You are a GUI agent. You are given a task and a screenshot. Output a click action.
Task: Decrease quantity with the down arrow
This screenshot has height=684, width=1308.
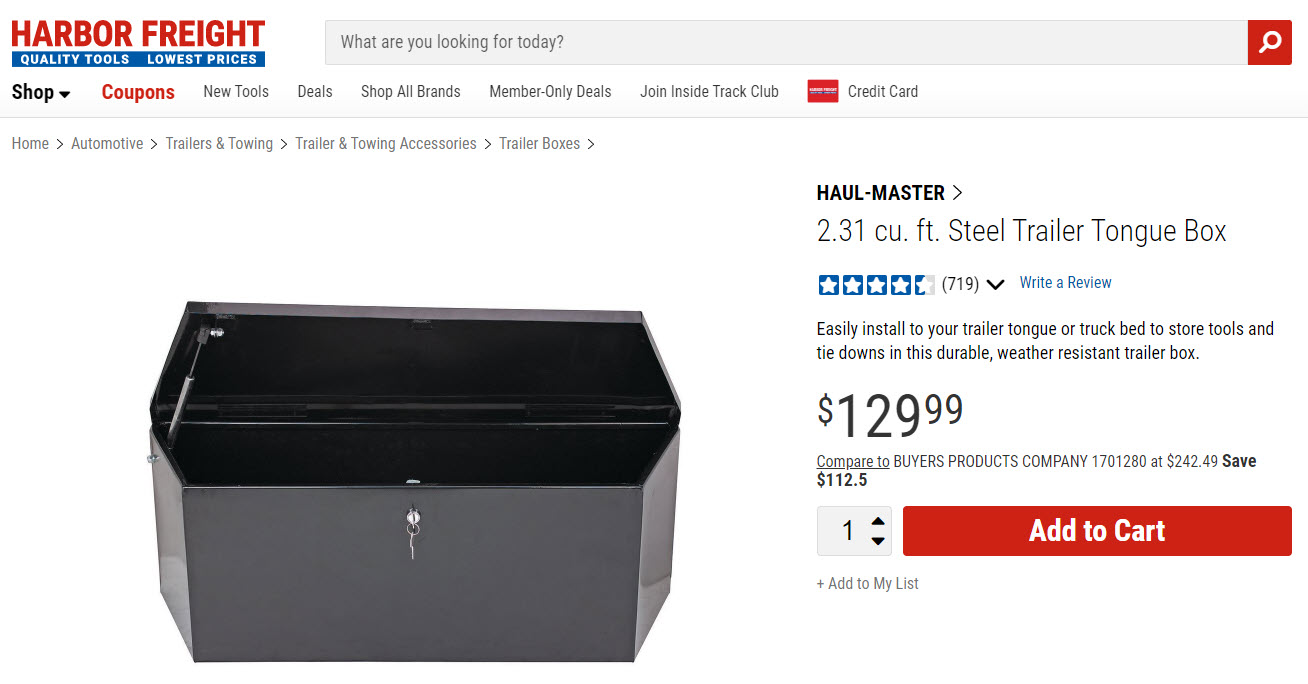point(878,541)
